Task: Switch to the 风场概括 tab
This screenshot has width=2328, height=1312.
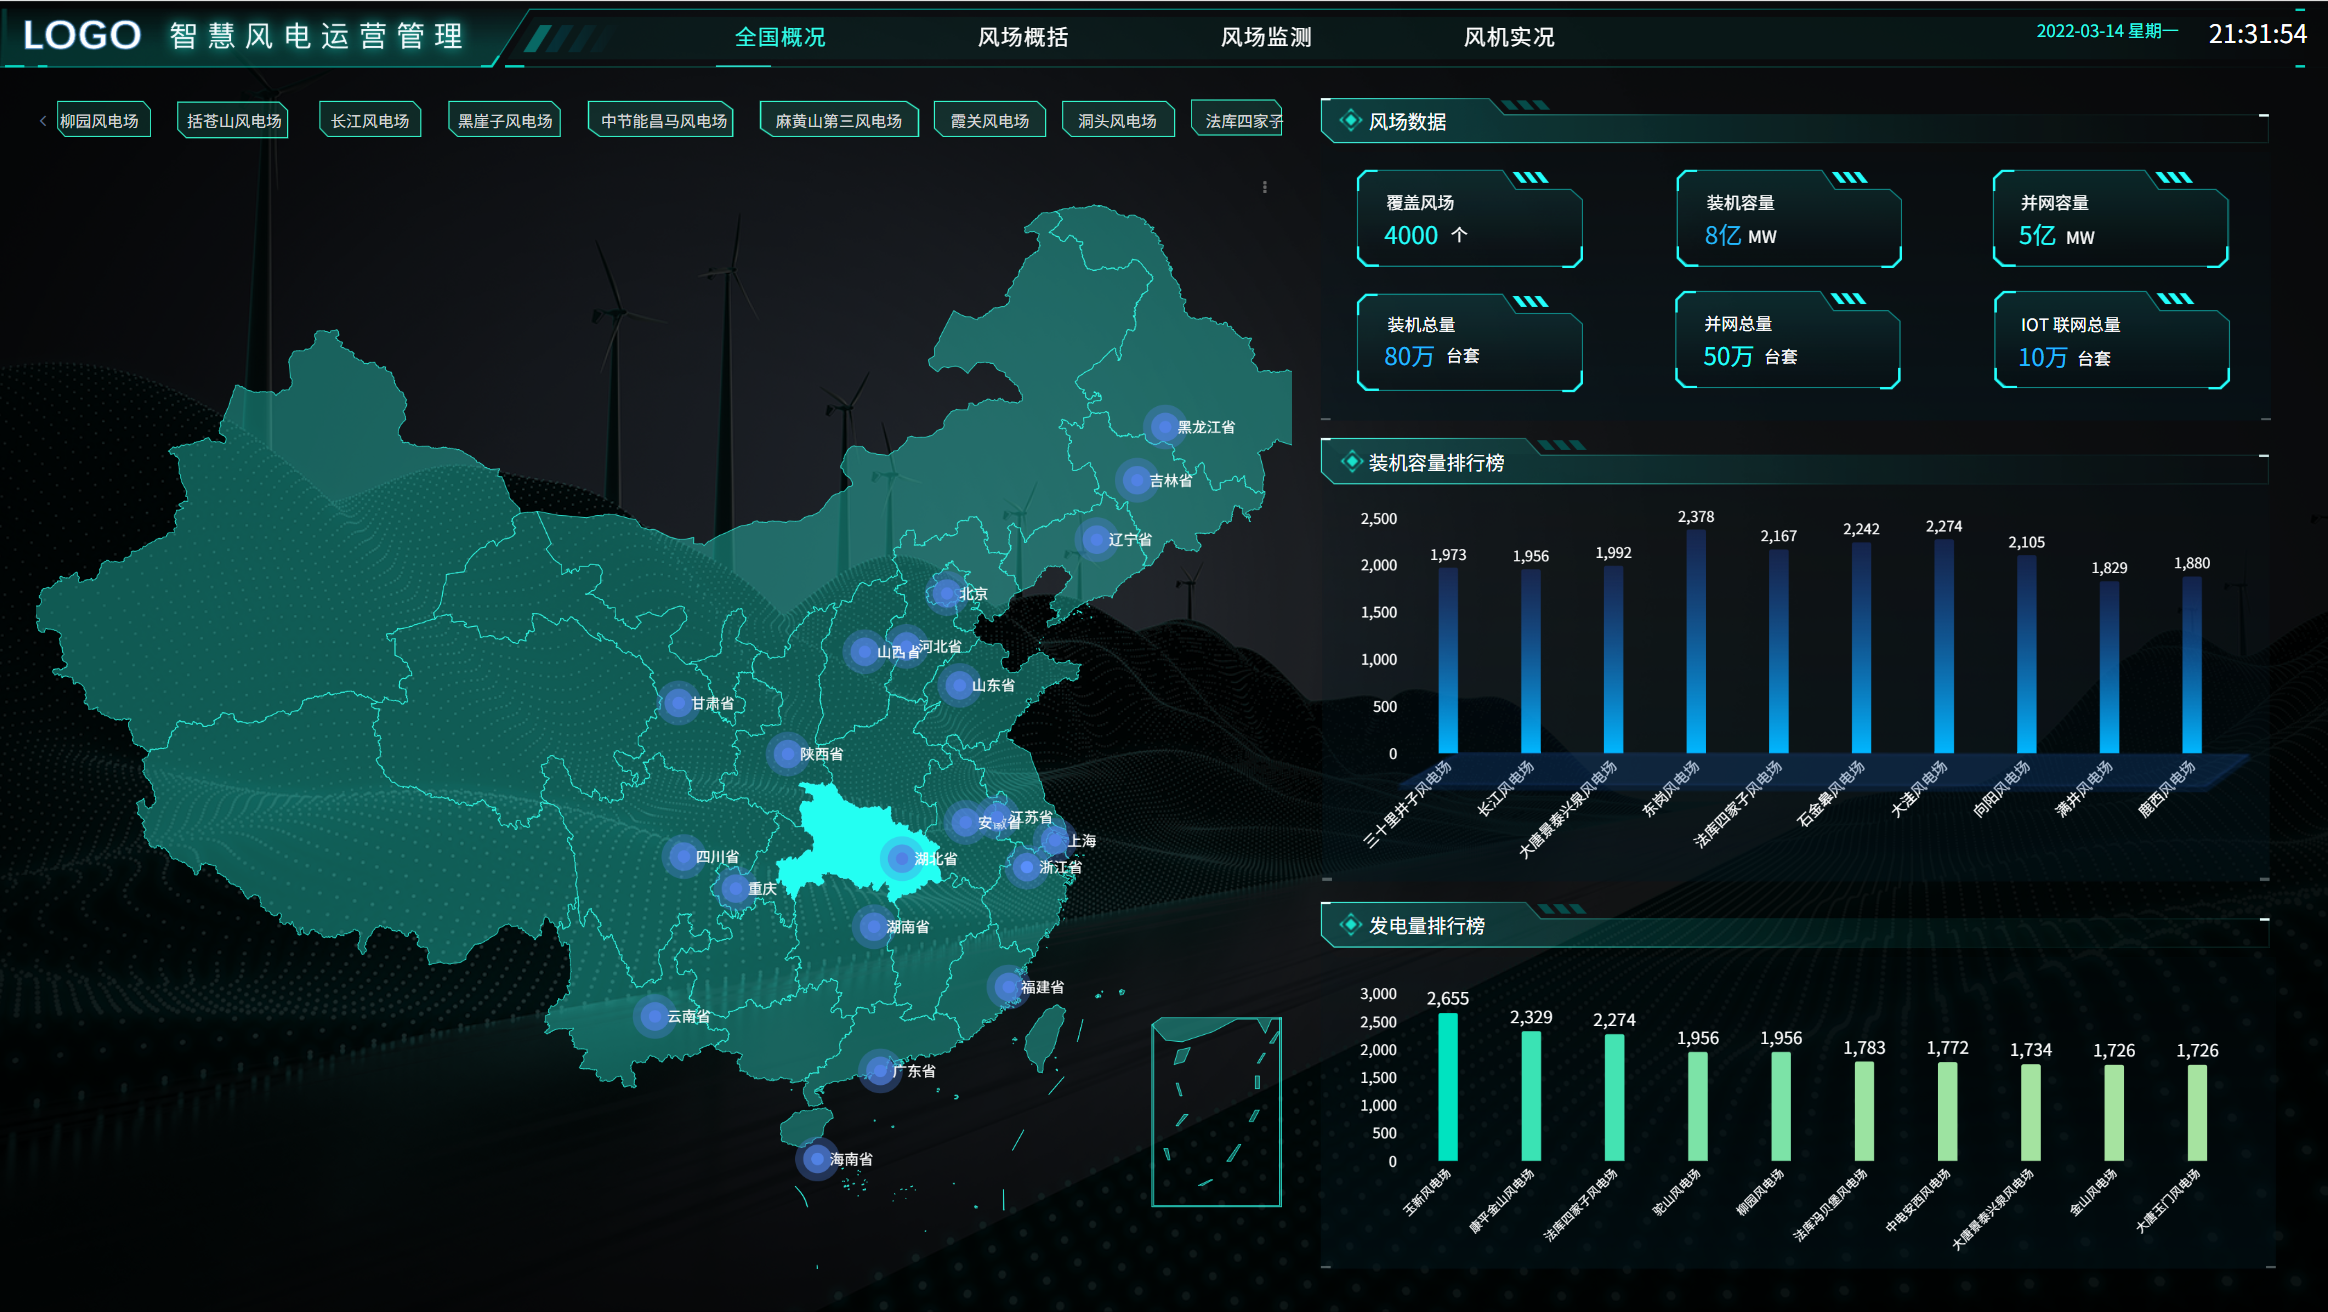Action: (1023, 37)
